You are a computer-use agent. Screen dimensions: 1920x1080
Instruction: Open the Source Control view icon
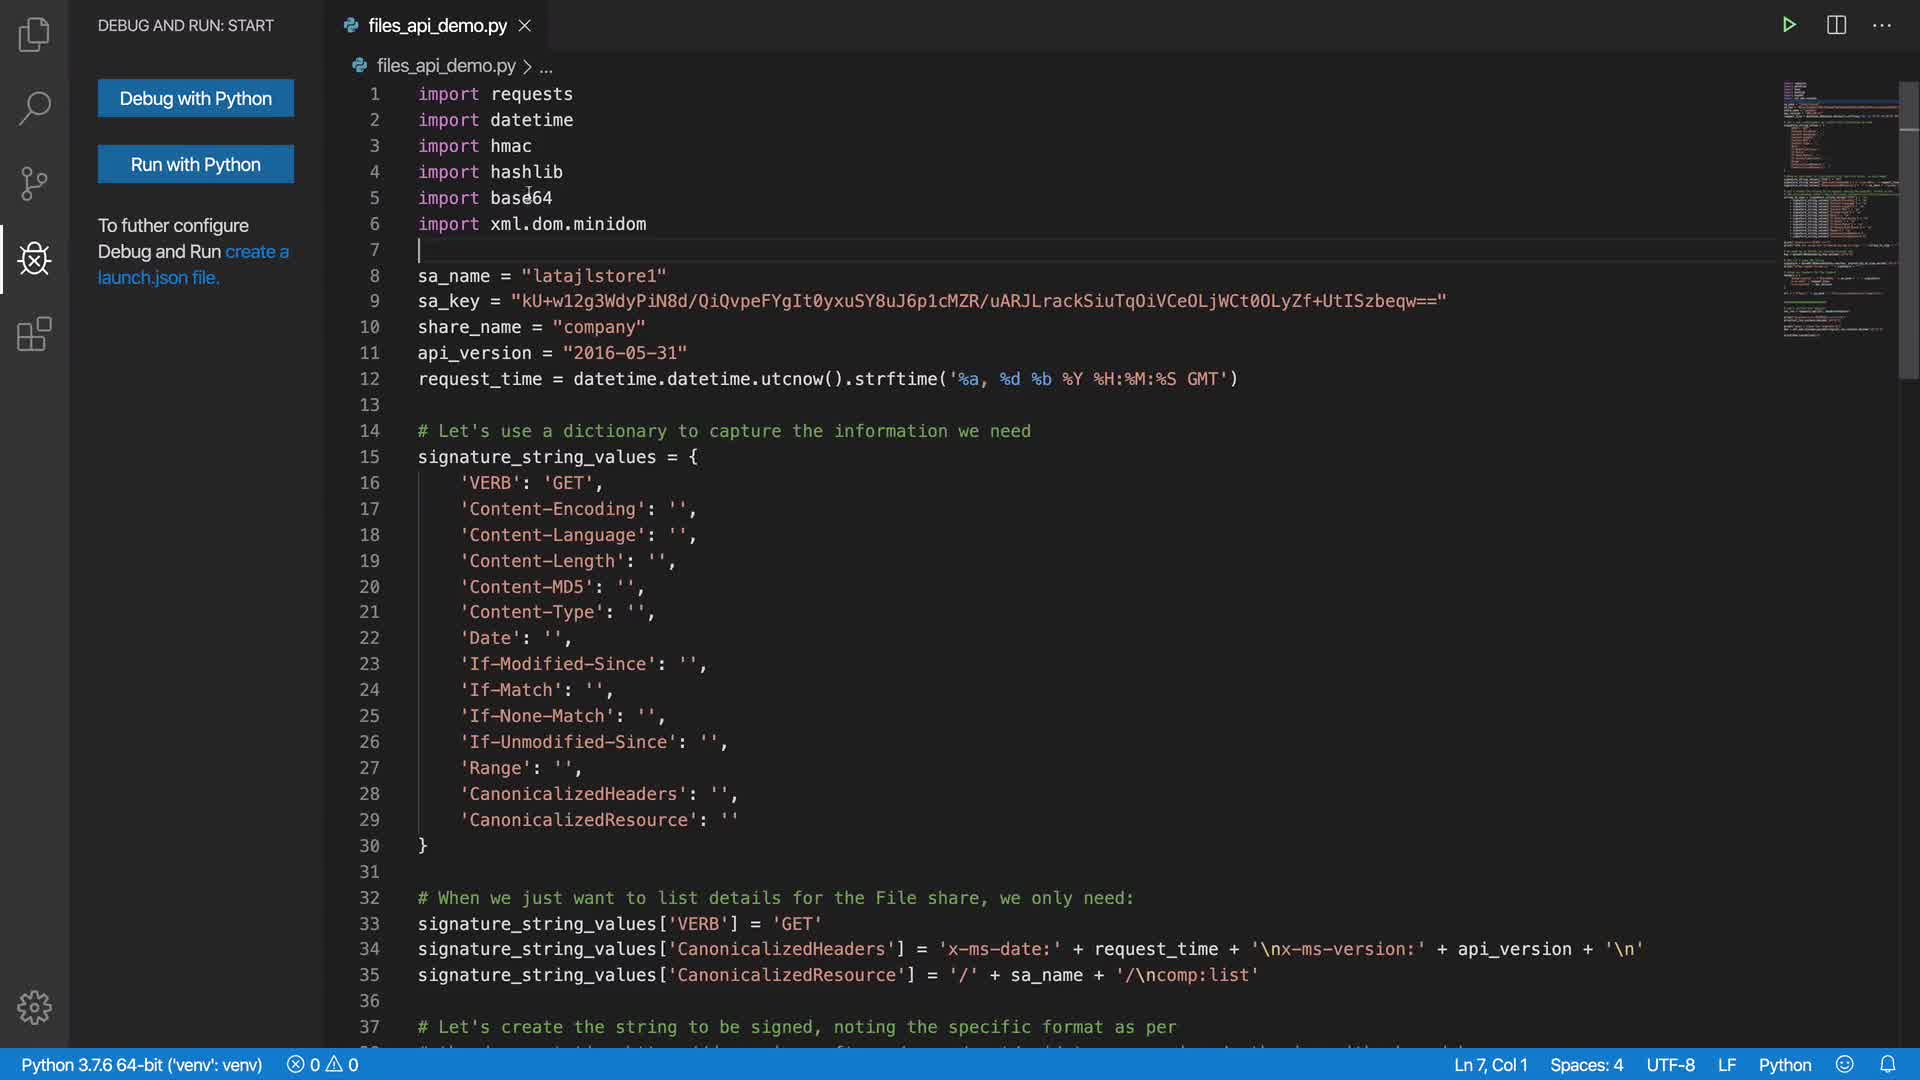point(34,183)
